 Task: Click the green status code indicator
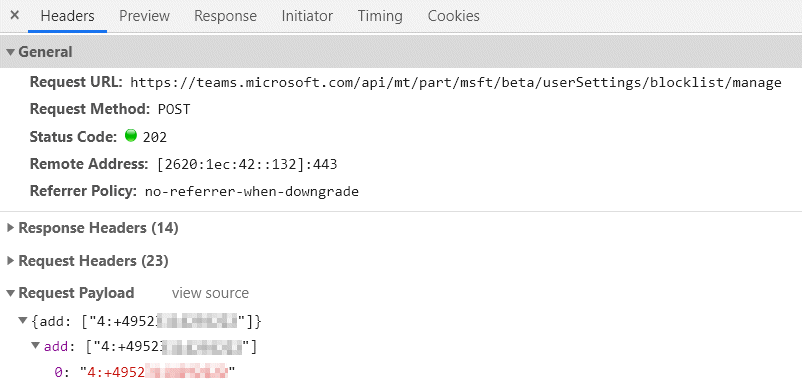(131, 135)
